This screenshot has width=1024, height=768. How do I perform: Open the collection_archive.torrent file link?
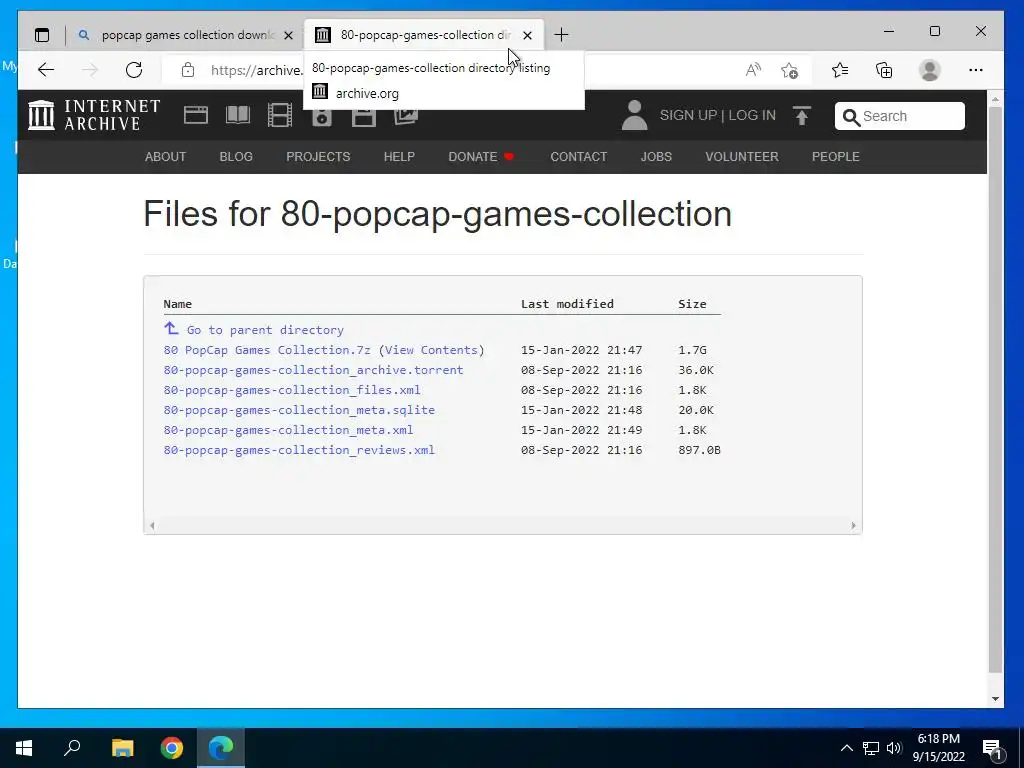[x=313, y=370]
